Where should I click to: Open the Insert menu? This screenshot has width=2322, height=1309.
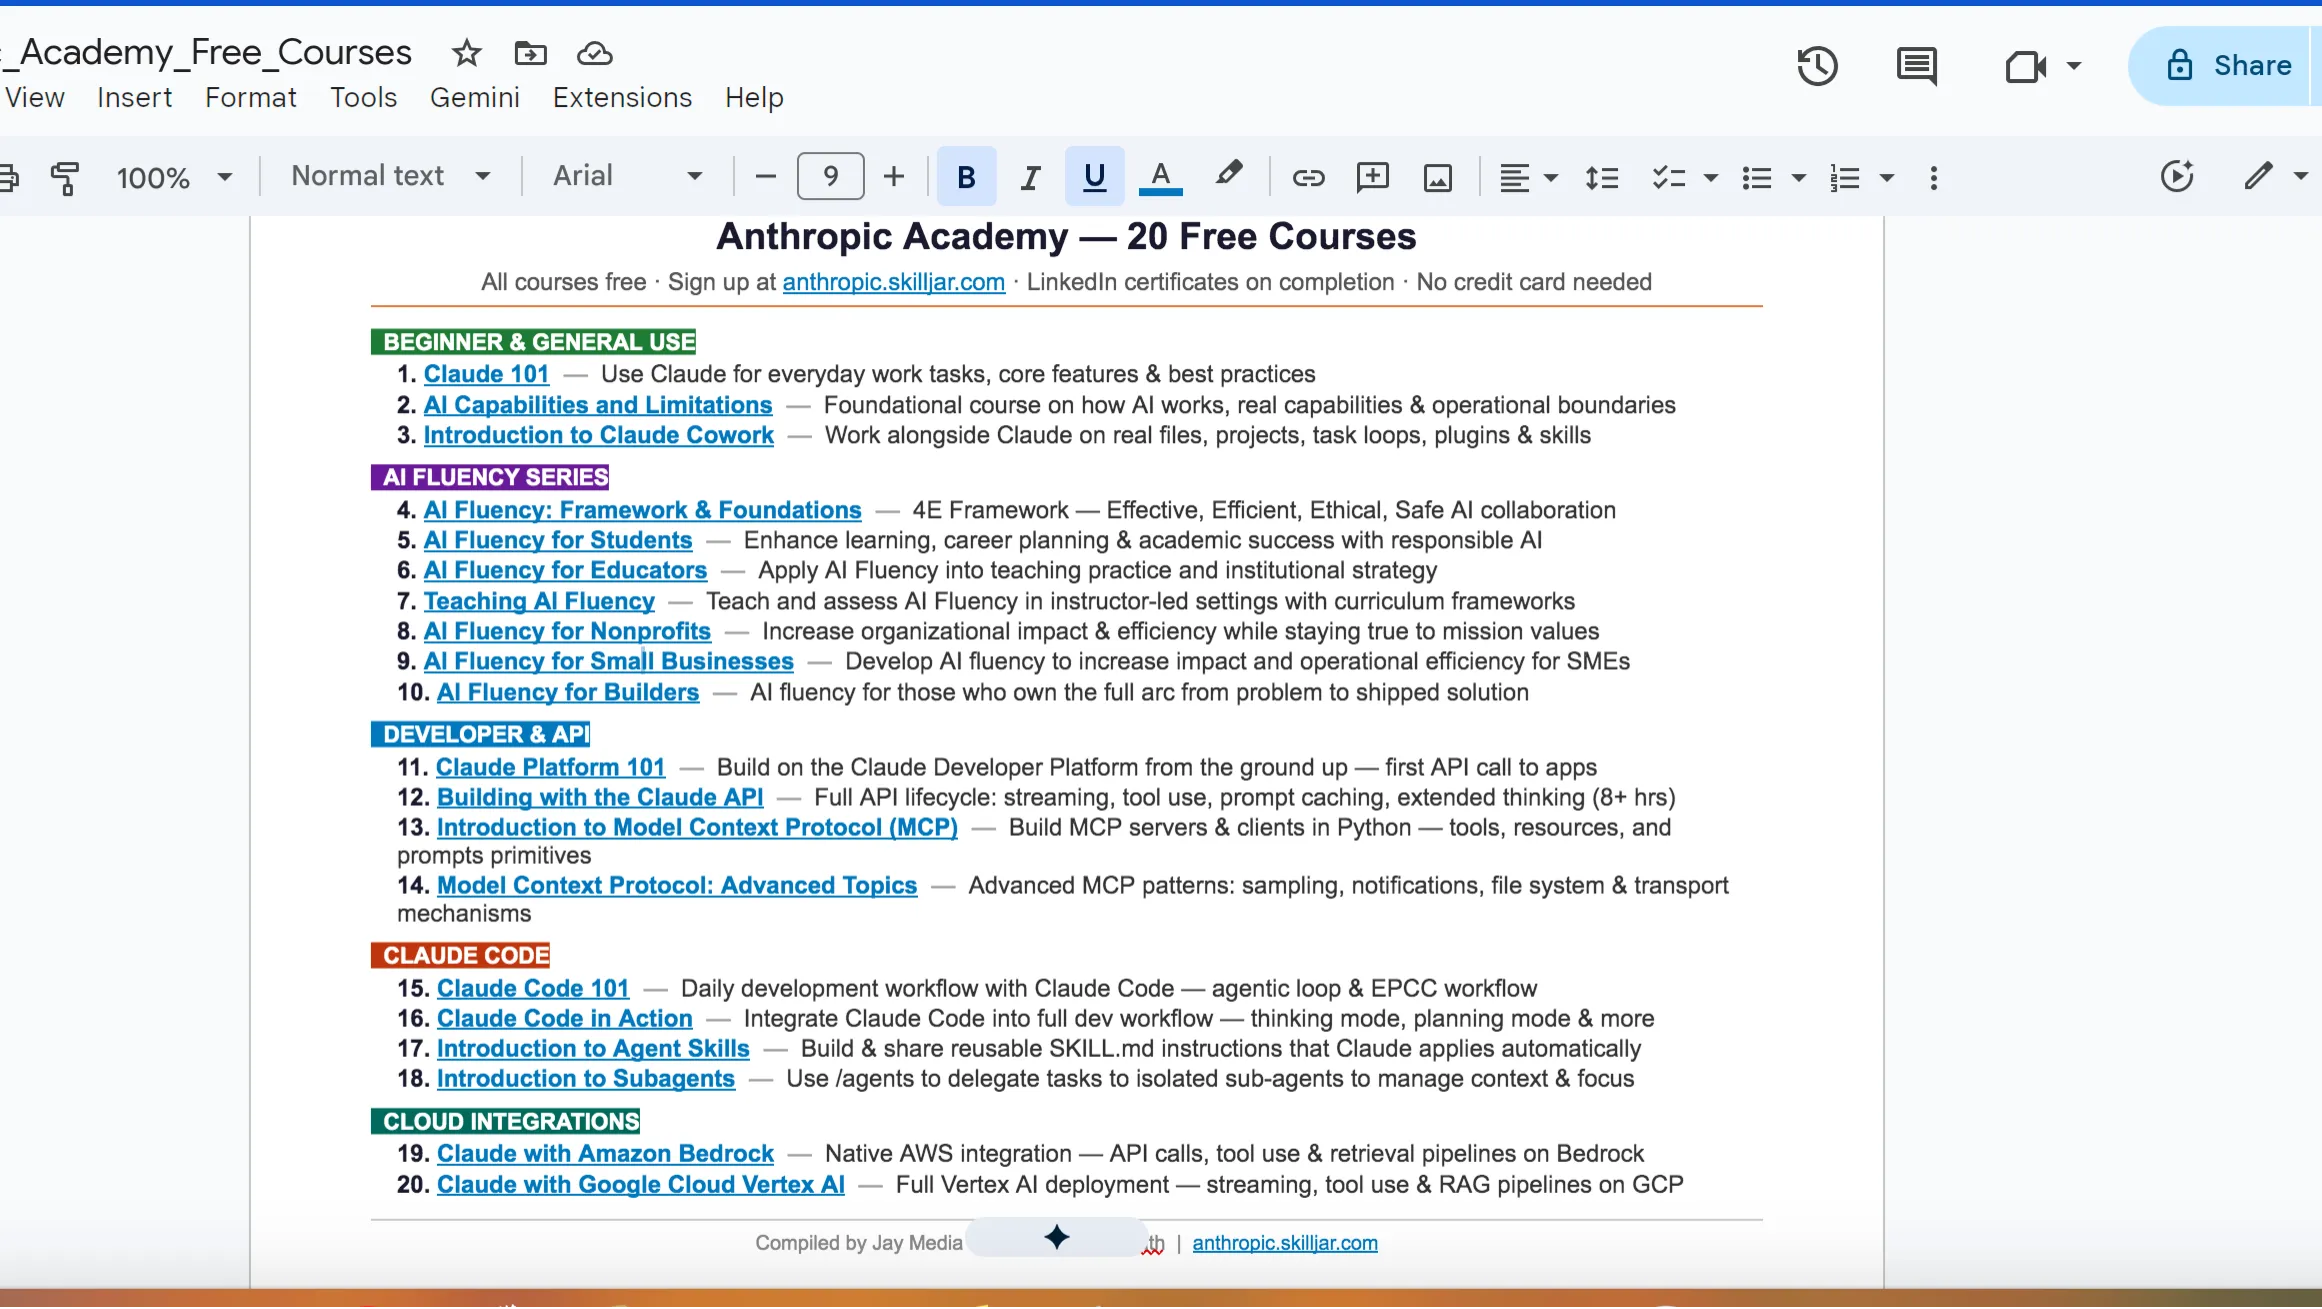click(134, 97)
